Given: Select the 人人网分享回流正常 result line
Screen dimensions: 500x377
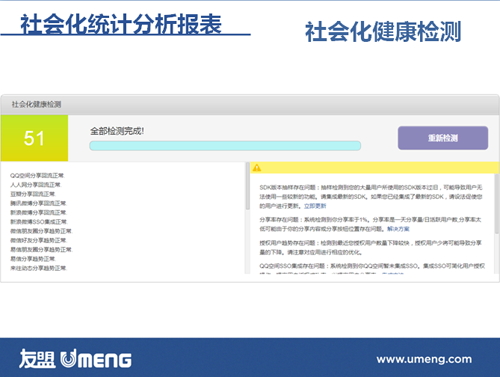Looking at the screenshot, I should (x=36, y=185).
